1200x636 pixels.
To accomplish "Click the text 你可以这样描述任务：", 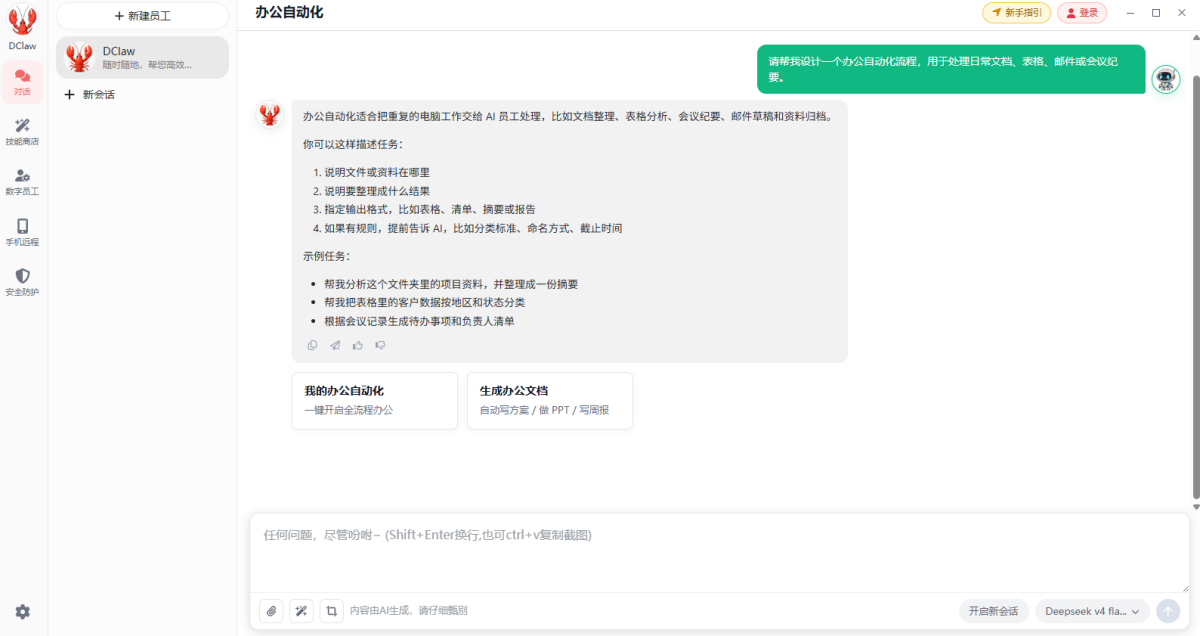I will point(353,144).
